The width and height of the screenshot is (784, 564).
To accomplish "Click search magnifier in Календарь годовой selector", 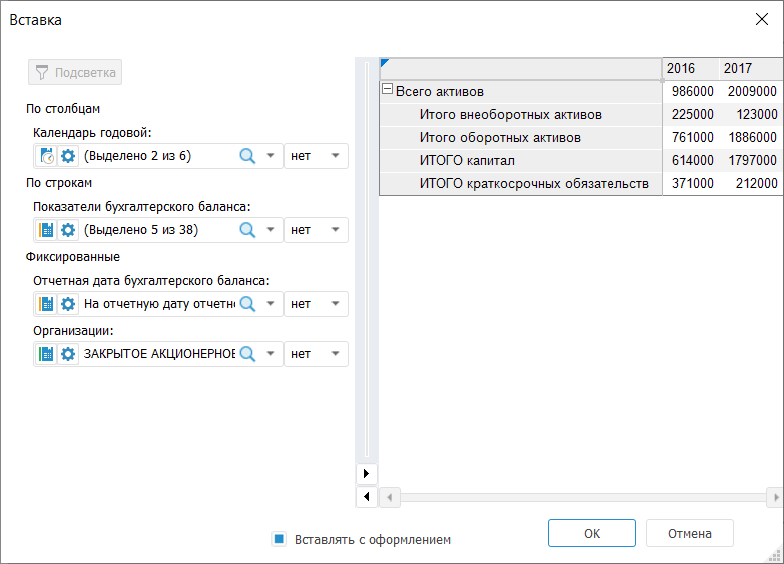I will click(x=247, y=156).
